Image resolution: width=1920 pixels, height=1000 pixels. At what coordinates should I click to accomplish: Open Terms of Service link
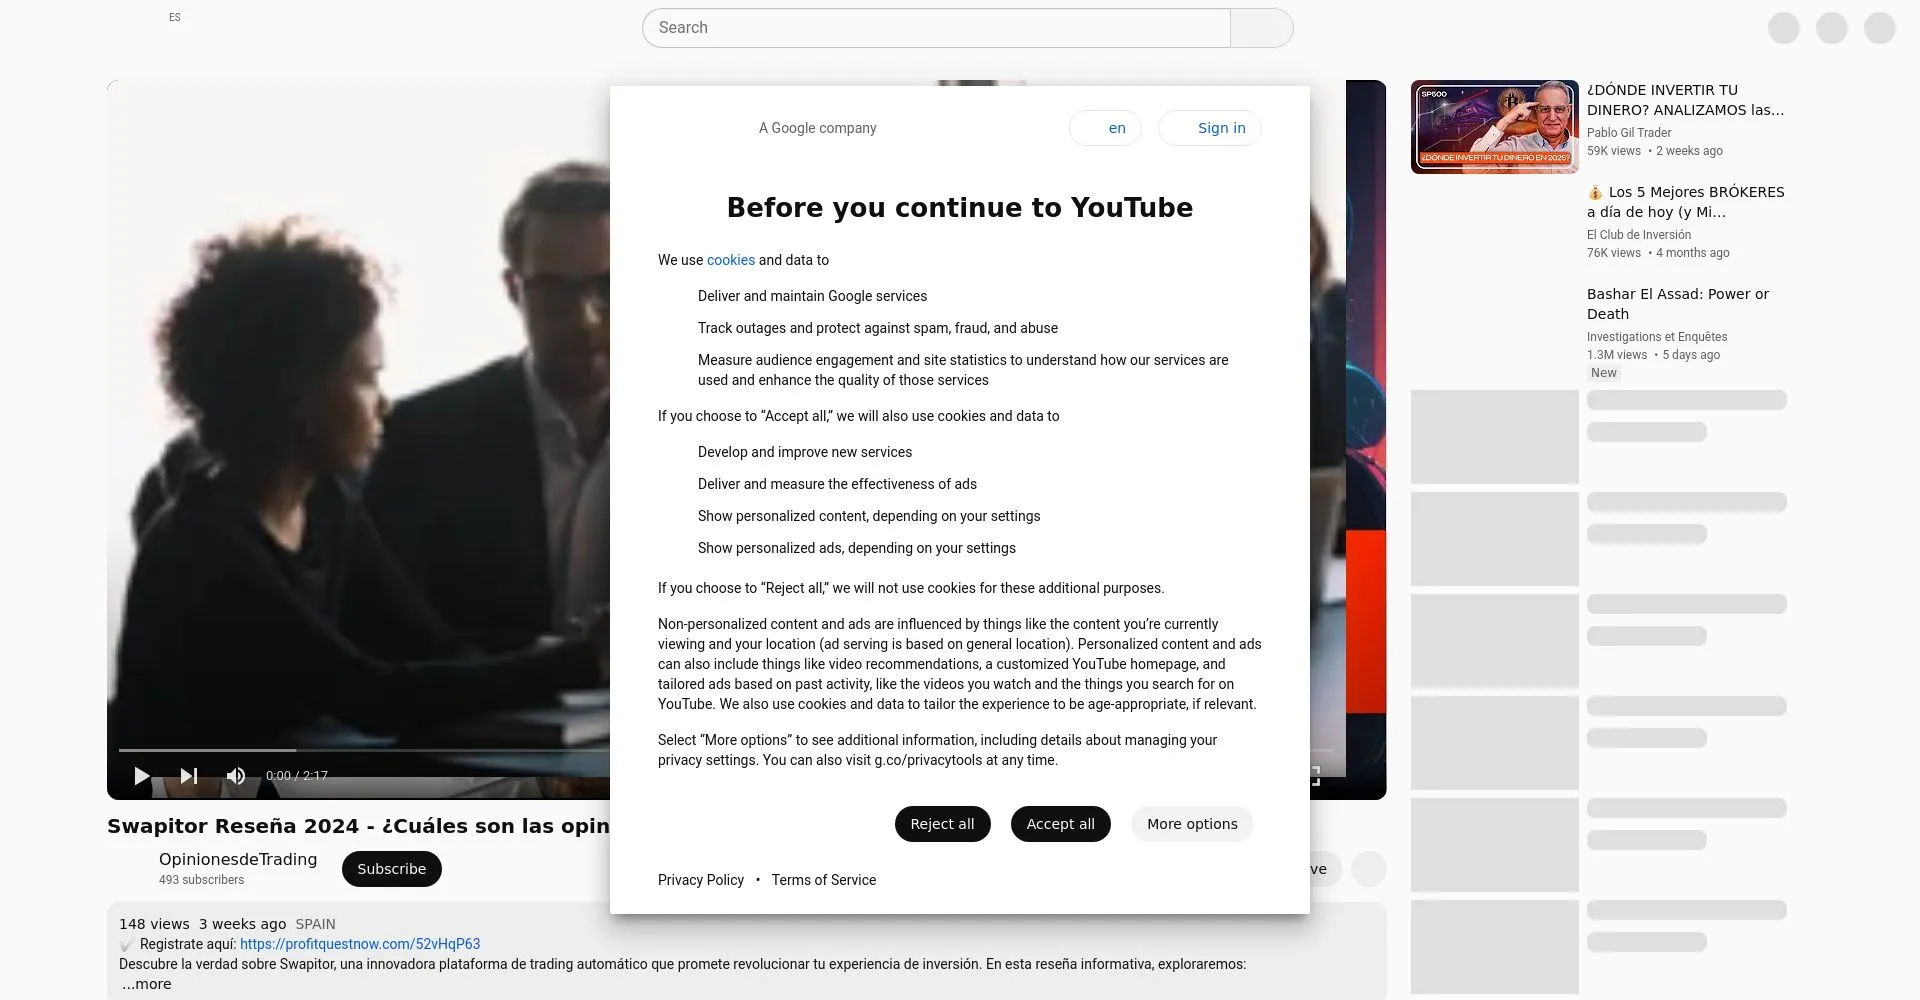click(x=824, y=880)
